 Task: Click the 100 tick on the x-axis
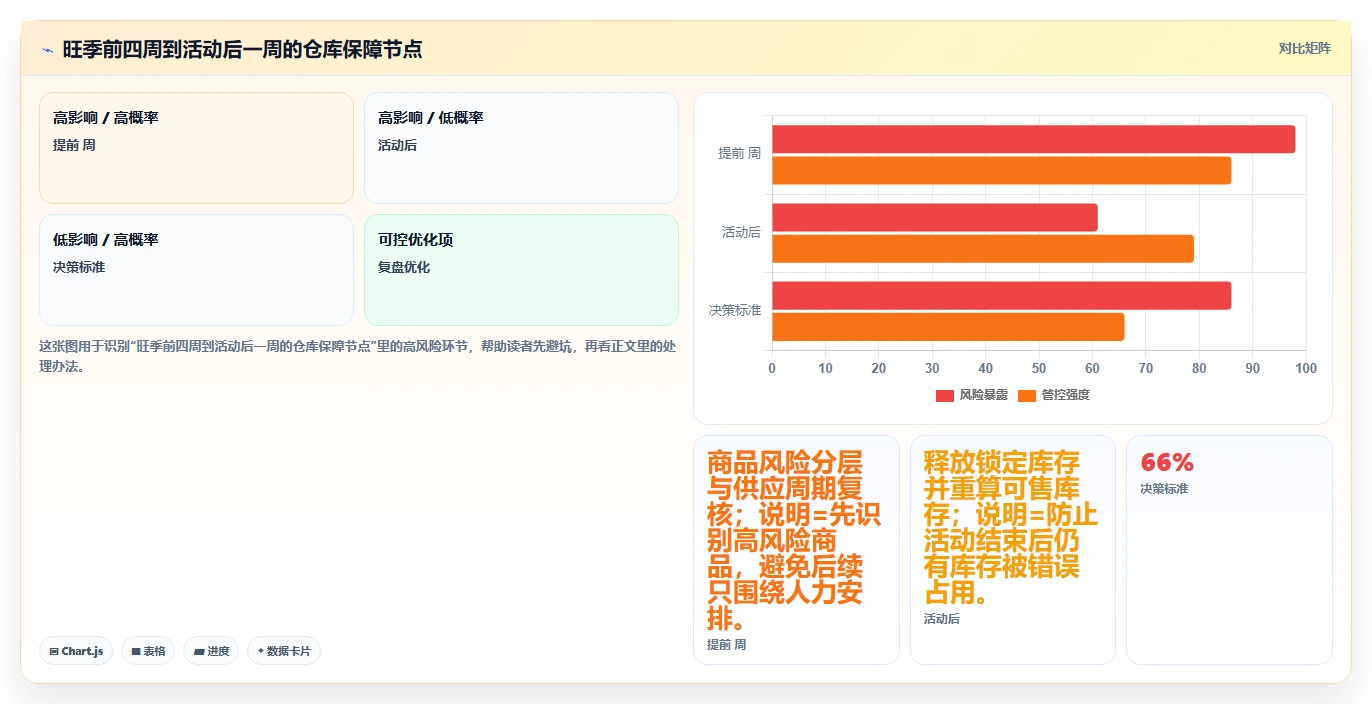coord(1306,368)
